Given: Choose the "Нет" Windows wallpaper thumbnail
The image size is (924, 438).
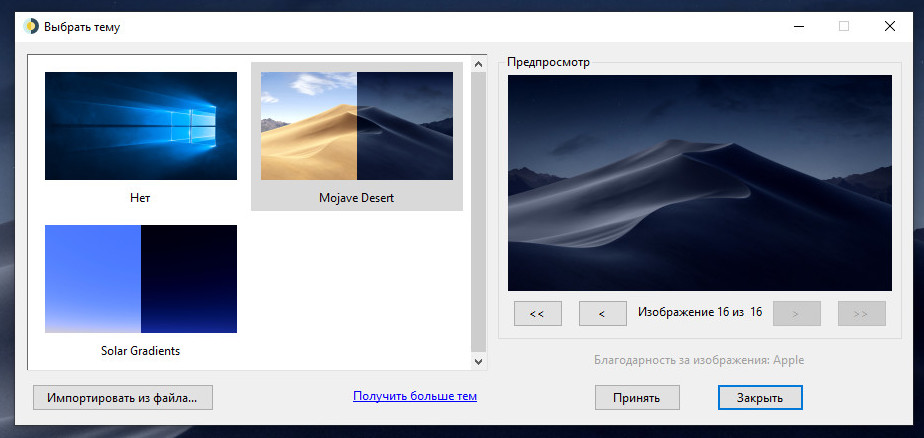Looking at the screenshot, I should pyautogui.click(x=141, y=126).
